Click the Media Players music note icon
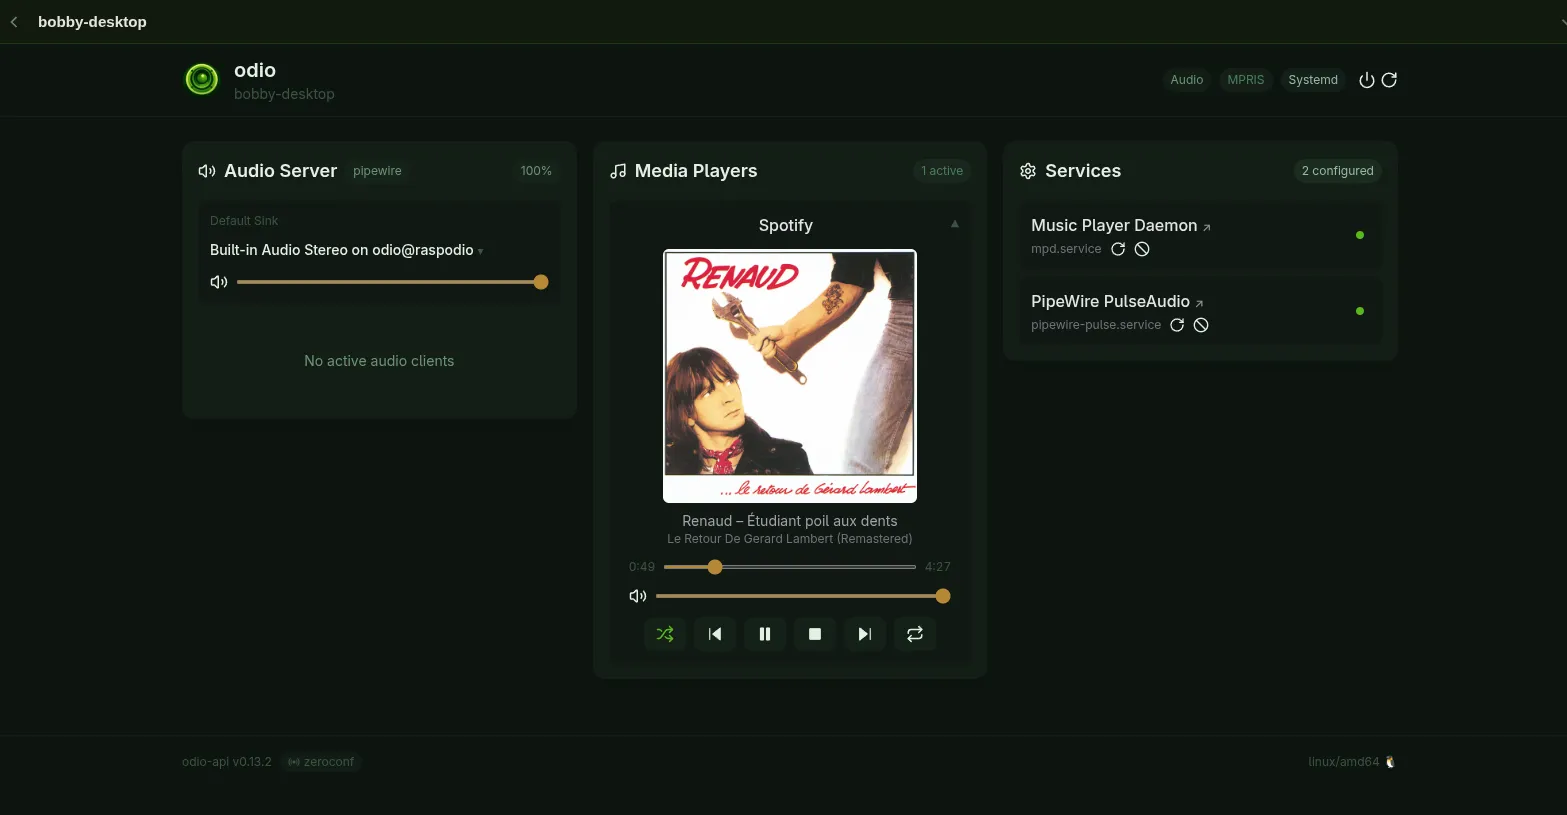 [x=618, y=171]
